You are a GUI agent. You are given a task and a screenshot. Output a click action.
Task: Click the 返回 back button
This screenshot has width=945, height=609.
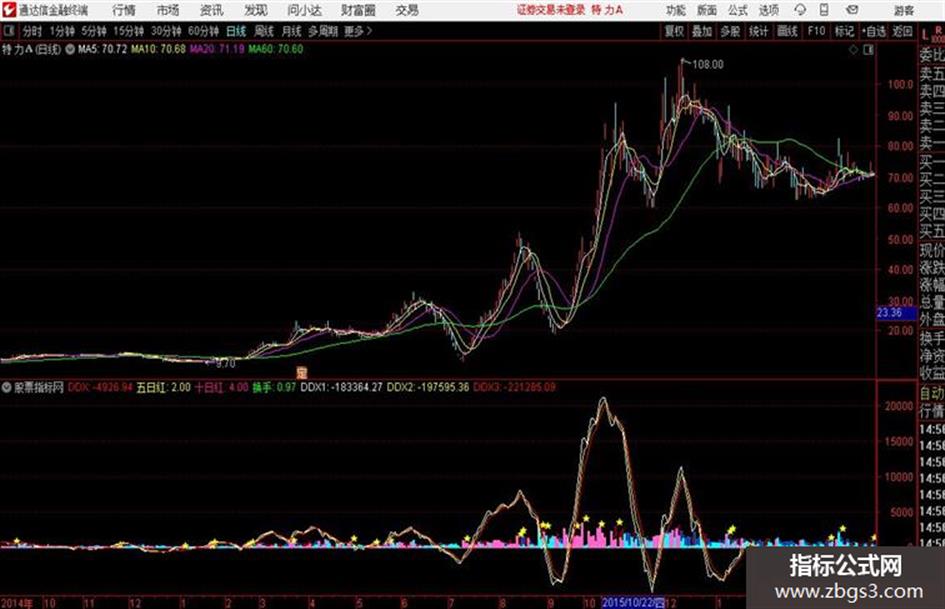[x=902, y=31]
